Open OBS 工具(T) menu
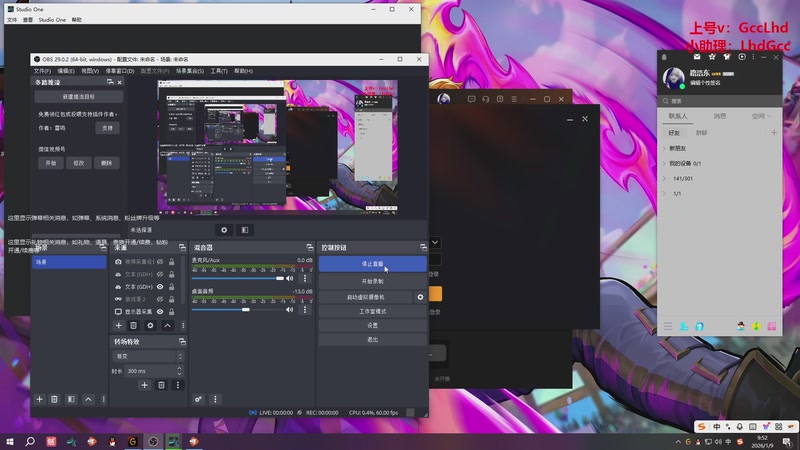Viewport: 800px width, 450px height. click(x=219, y=71)
